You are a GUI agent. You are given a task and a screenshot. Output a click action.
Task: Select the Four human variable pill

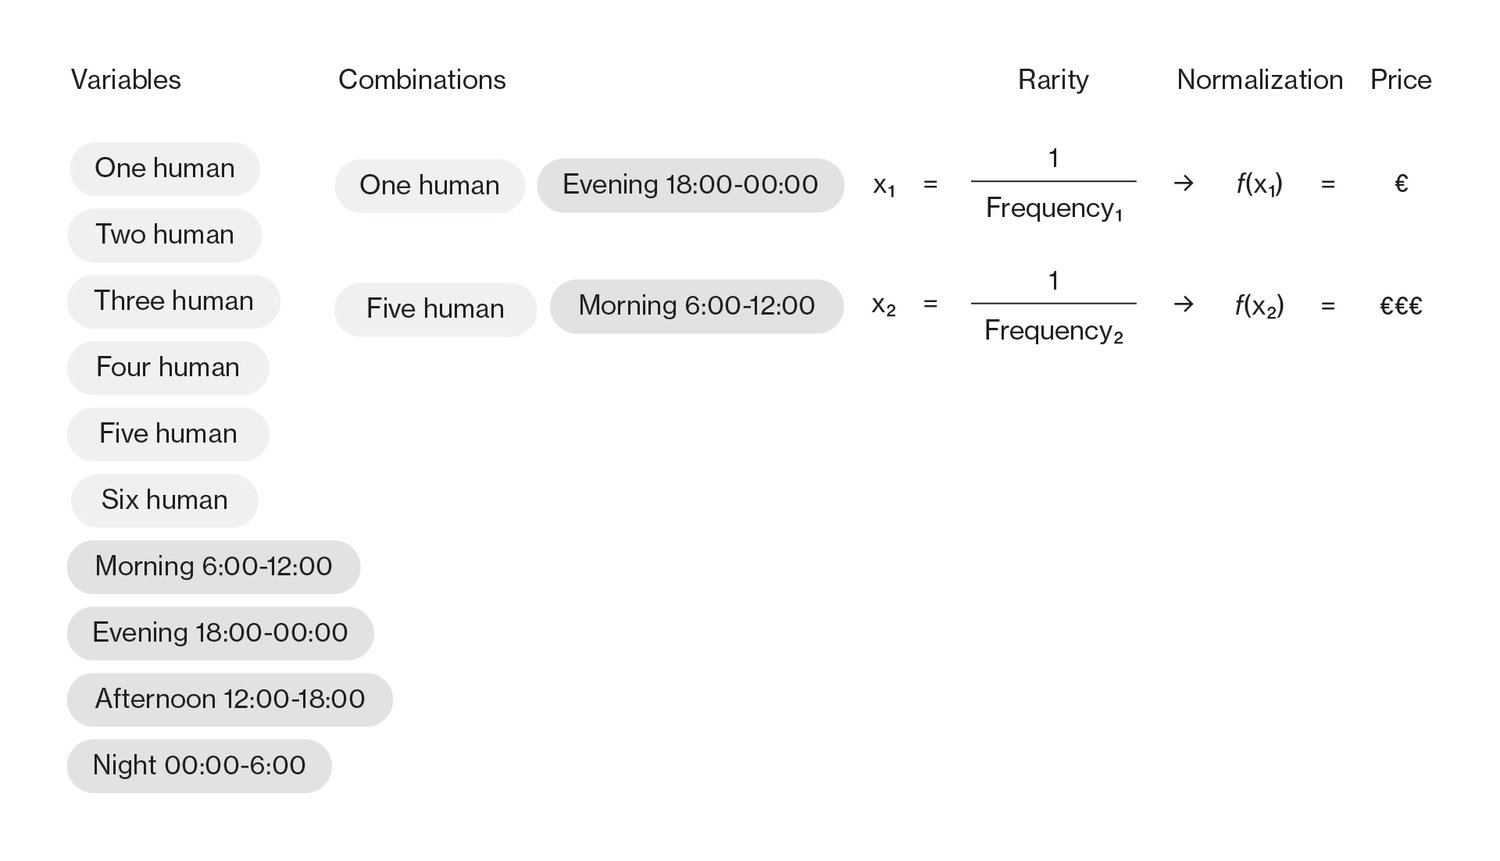pos(168,368)
